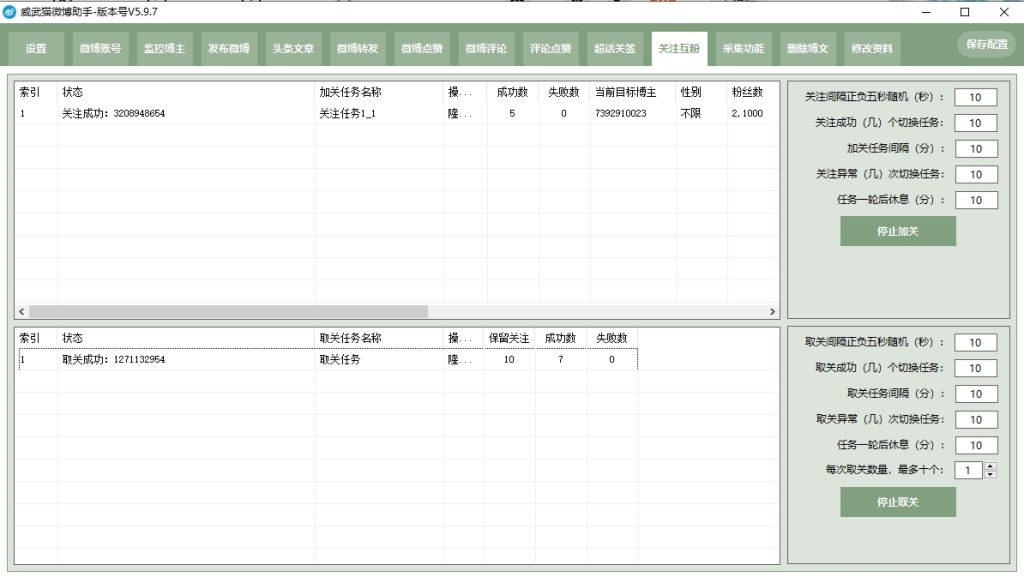The width and height of the screenshot is (1024, 577).
Task: Click the 停止加关 button
Action: click(897, 231)
